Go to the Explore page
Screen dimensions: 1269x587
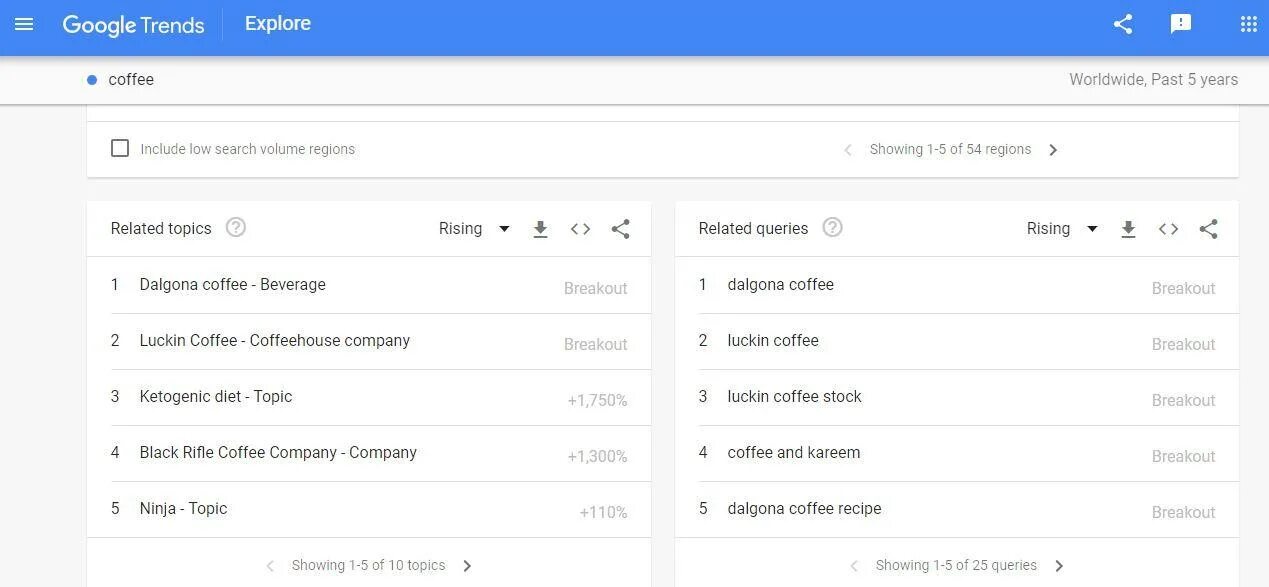pyautogui.click(x=277, y=23)
